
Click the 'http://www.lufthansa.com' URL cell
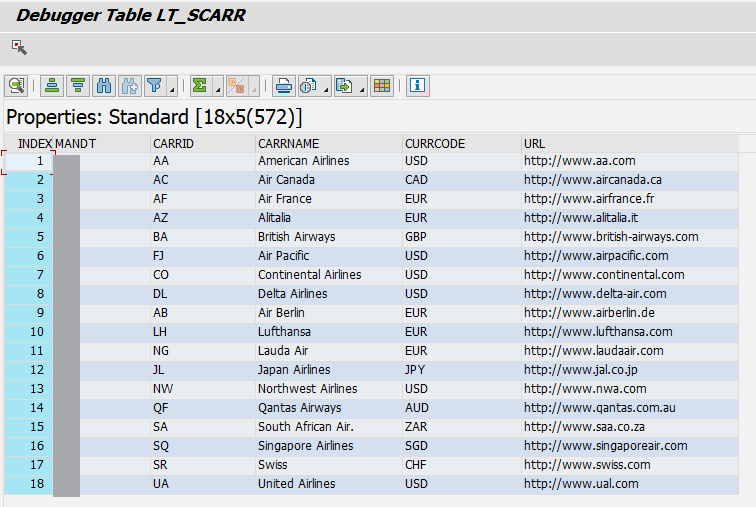point(630,332)
